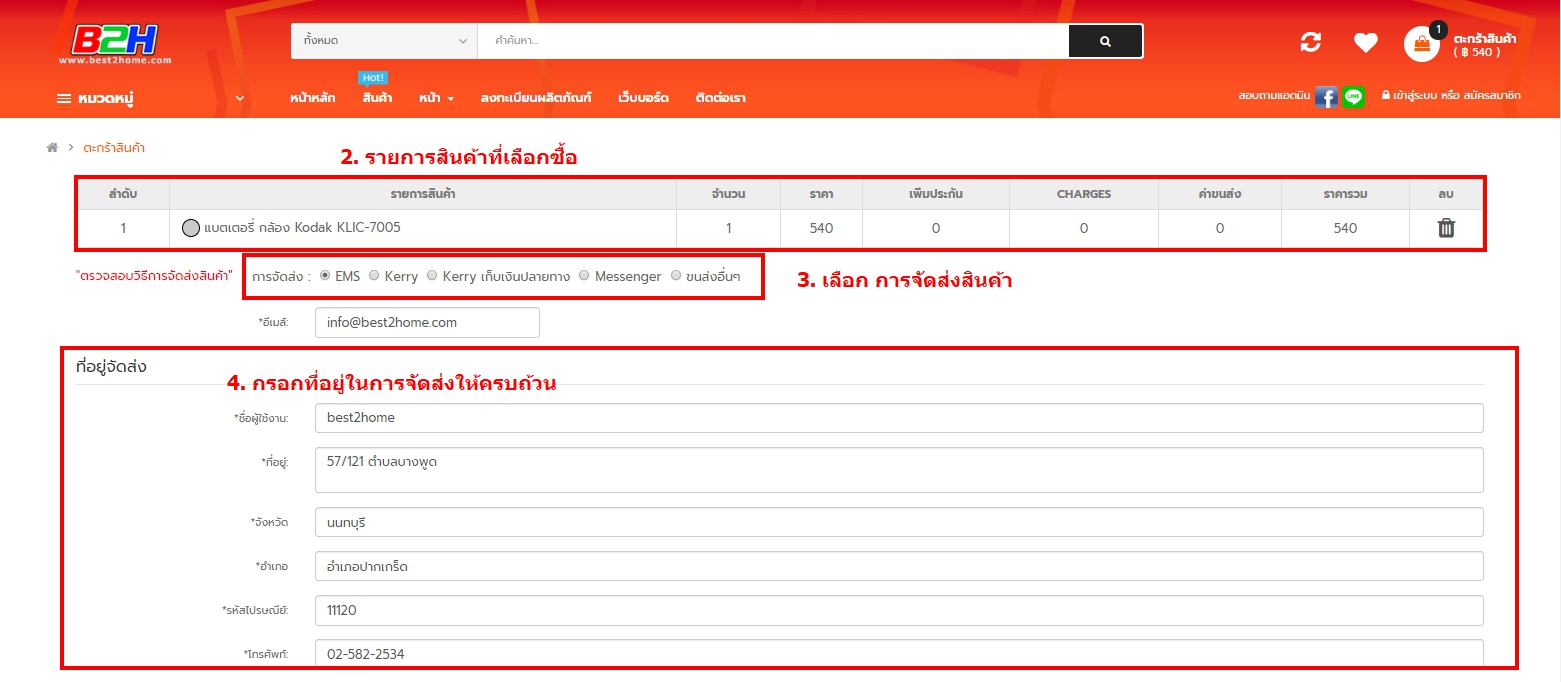Click the username field with best2home

899,418
